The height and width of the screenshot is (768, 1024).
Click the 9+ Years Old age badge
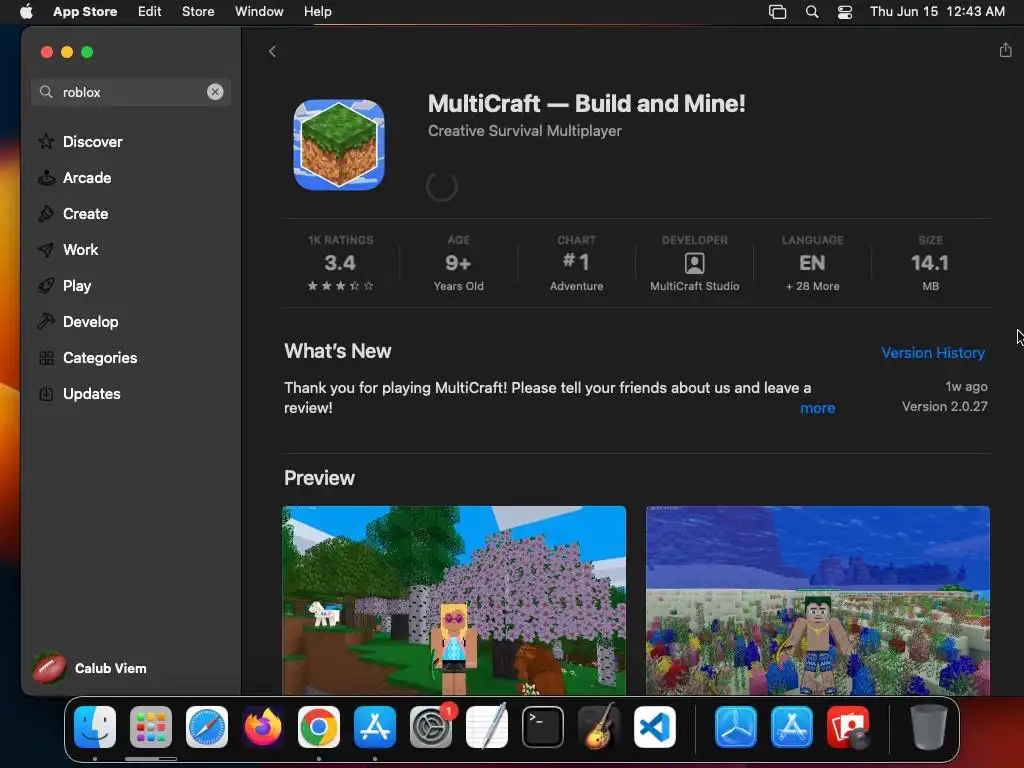point(458,263)
